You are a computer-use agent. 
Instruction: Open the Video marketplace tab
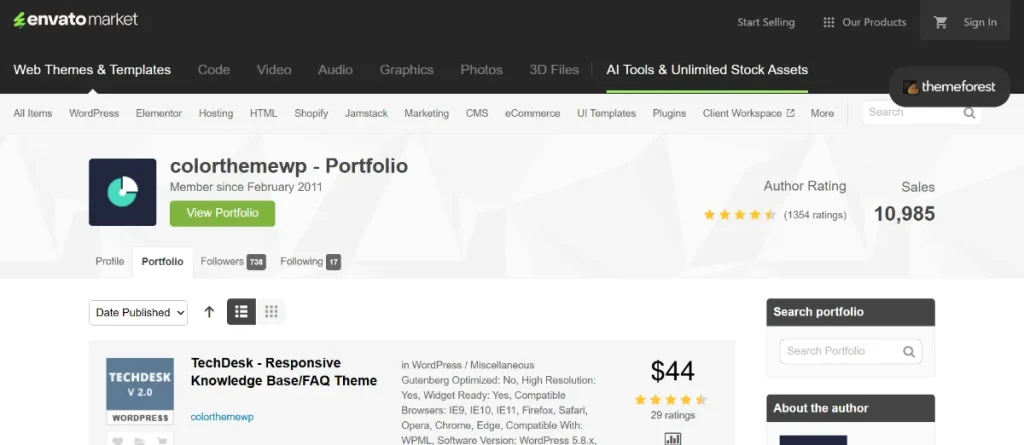pos(274,69)
